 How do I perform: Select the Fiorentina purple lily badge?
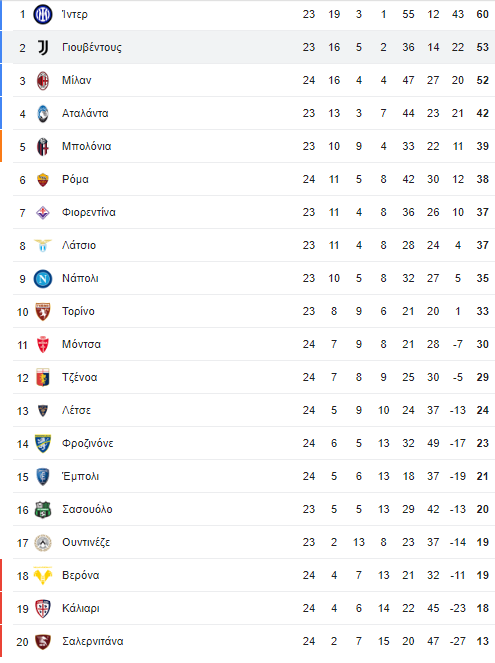click(x=43, y=212)
